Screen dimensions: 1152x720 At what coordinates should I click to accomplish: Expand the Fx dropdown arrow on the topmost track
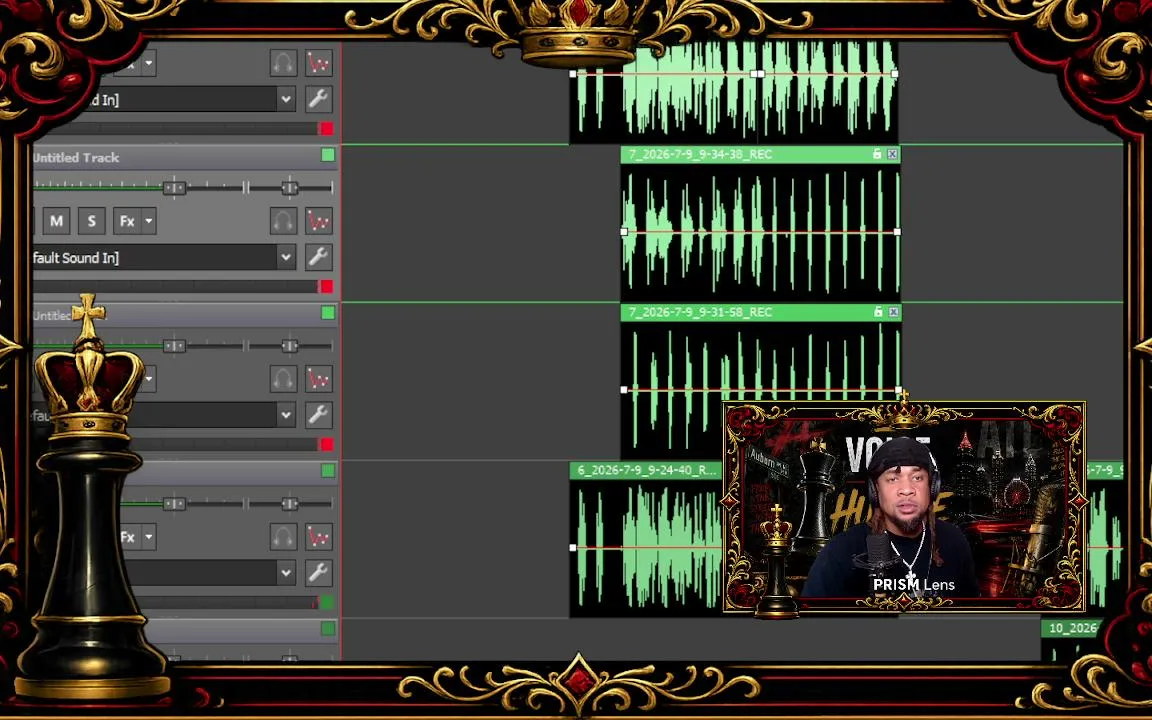(x=149, y=62)
